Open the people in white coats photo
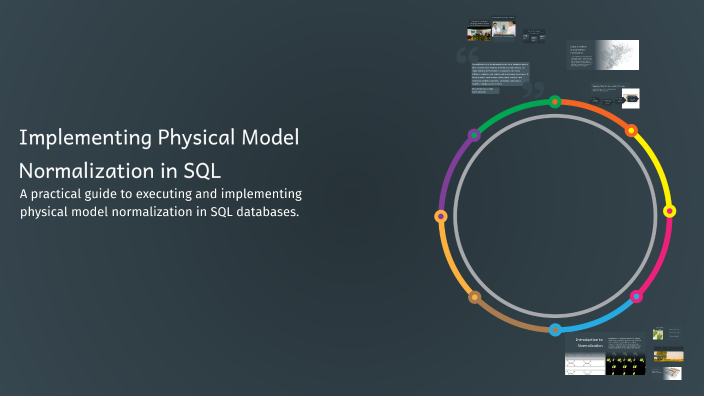This screenshot has height=396, width=704. [503, 29]
